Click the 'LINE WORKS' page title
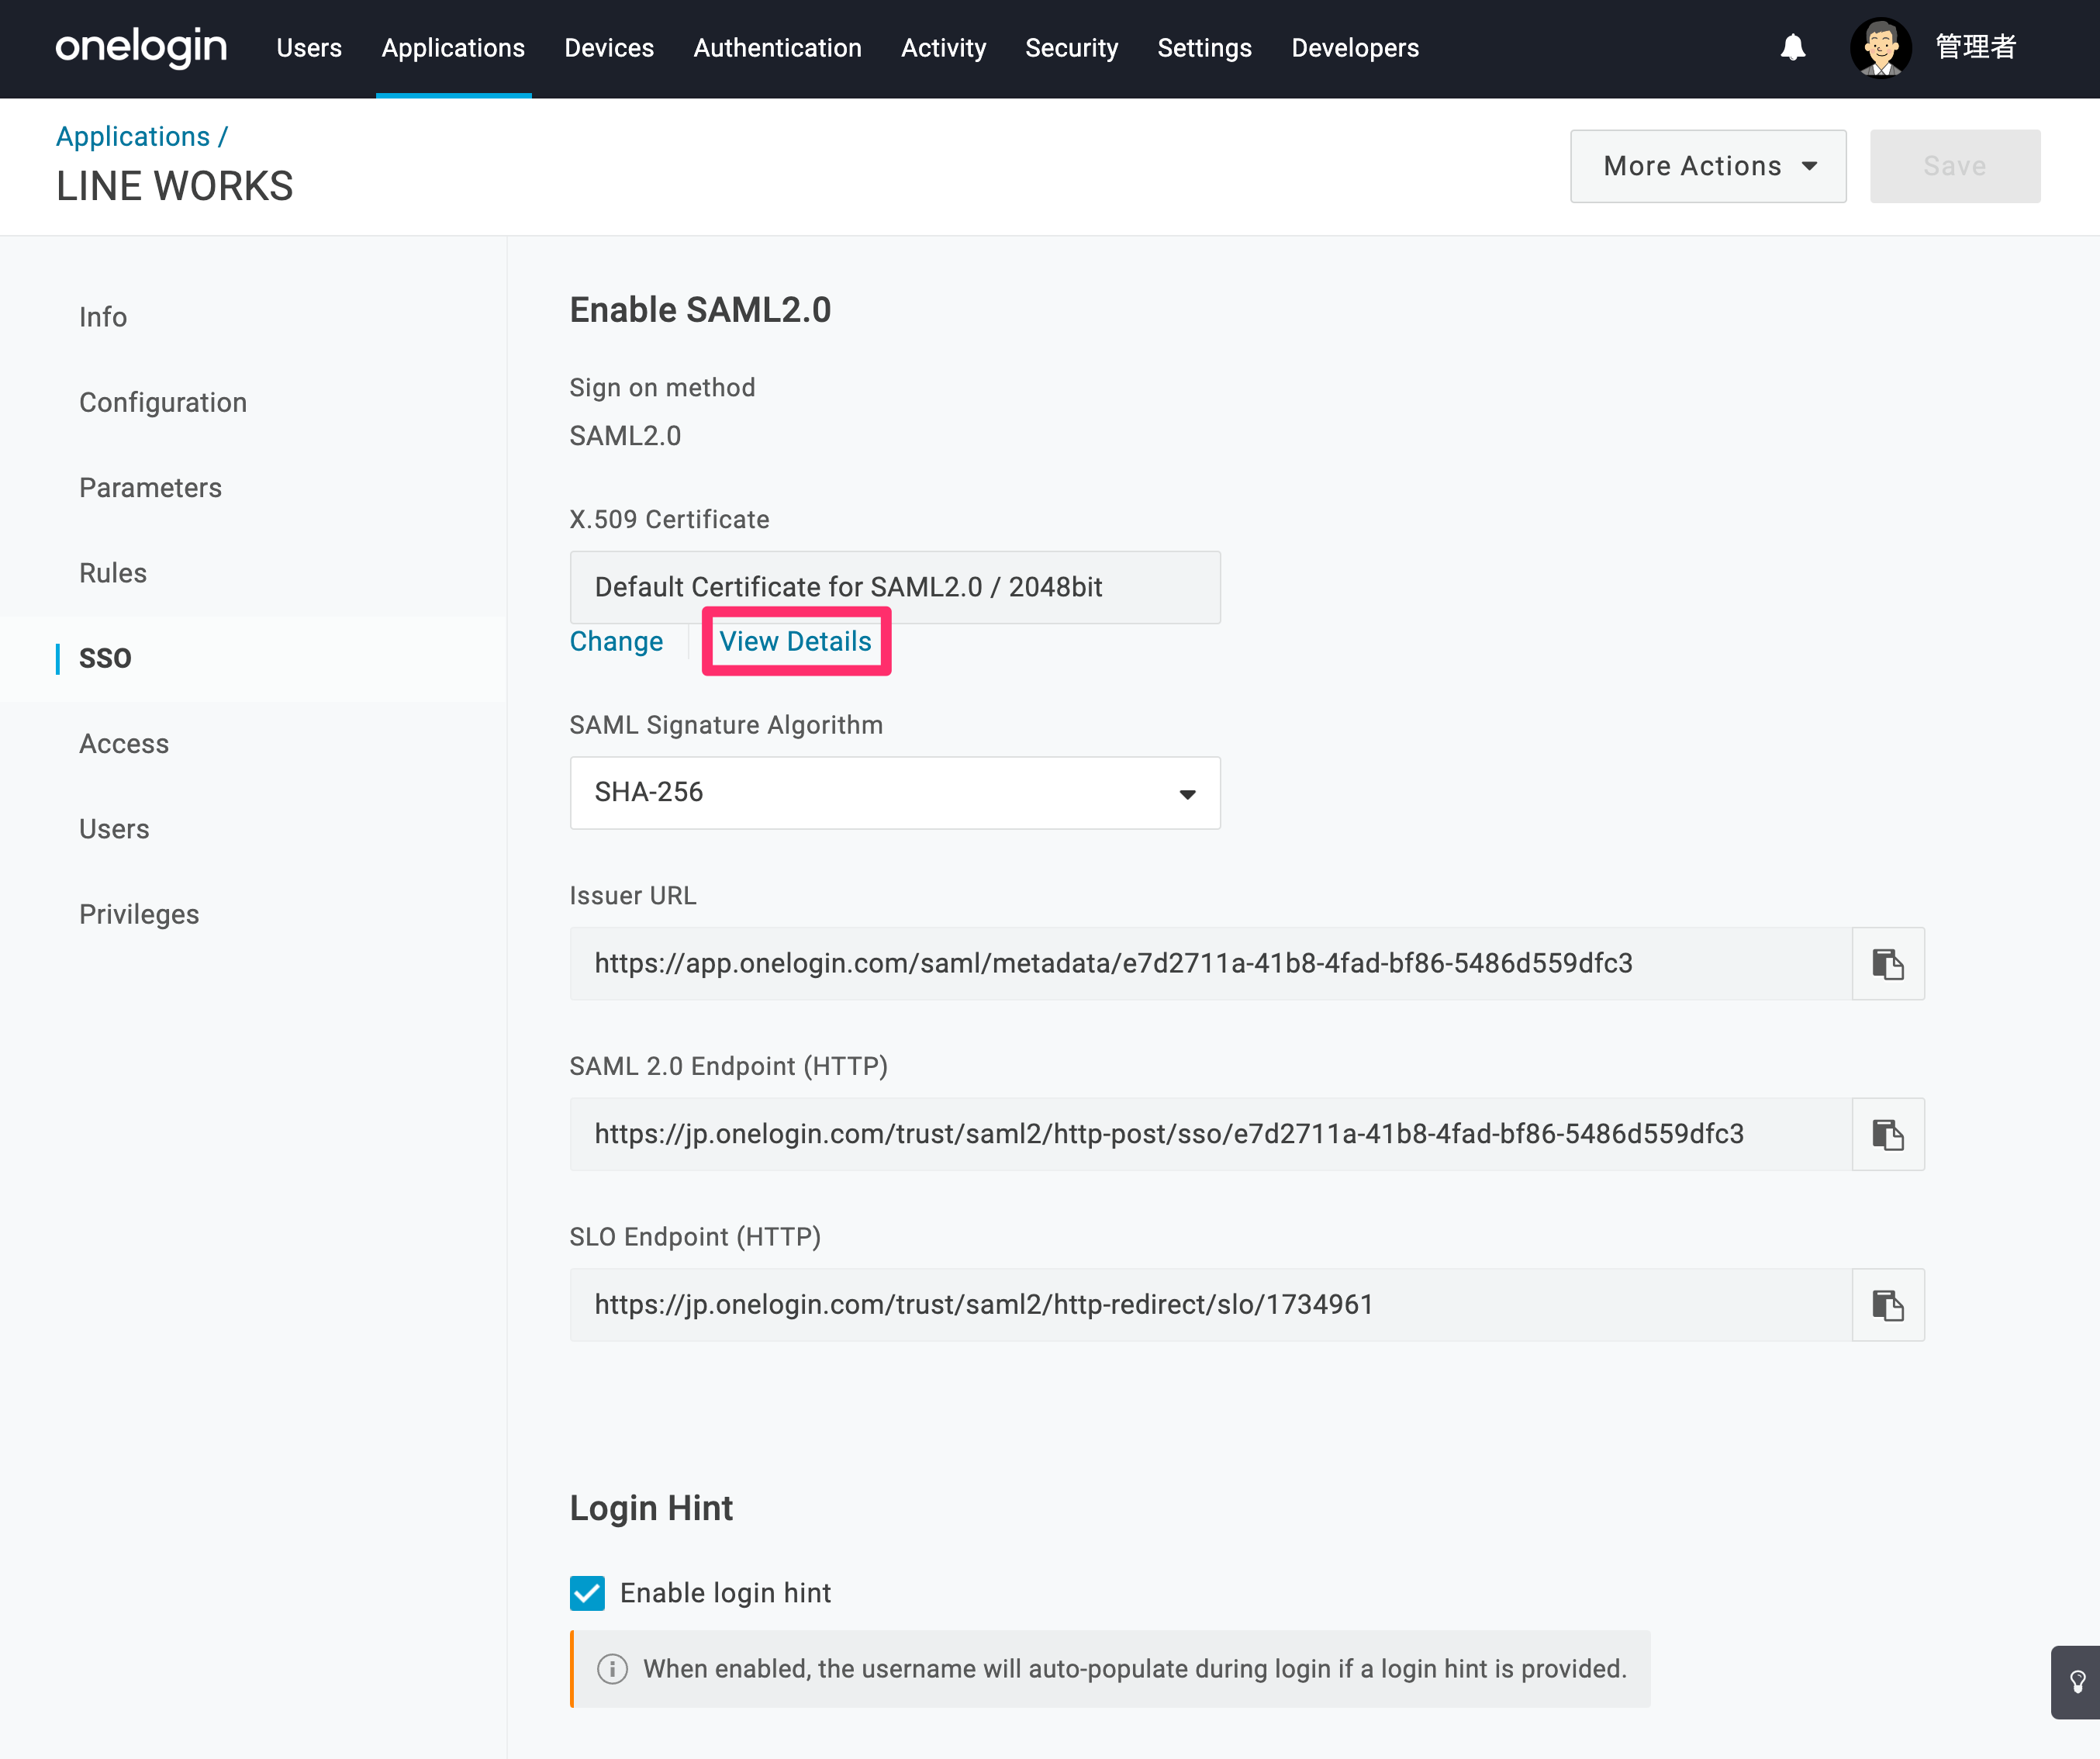Screen dimensions: 2100x1759 (175, 186)
